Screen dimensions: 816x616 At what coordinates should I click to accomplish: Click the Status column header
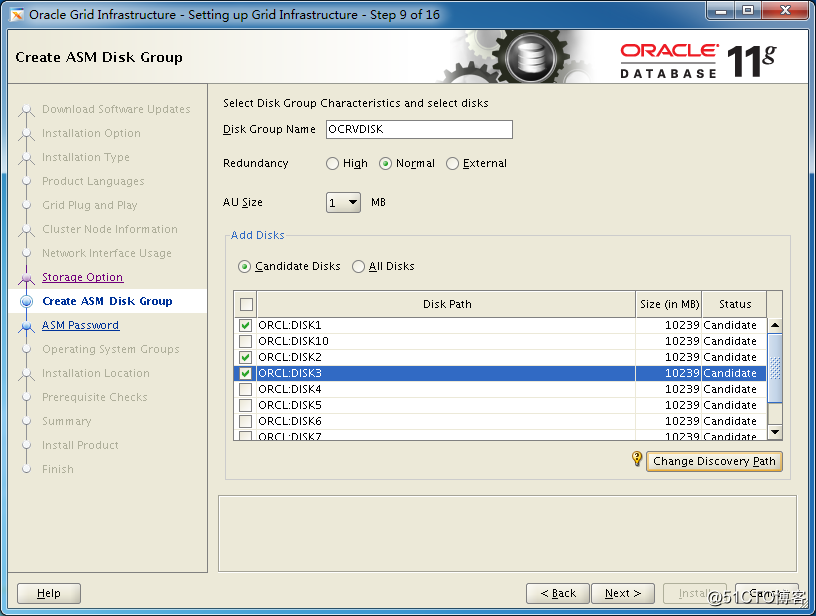coord(734,304)
